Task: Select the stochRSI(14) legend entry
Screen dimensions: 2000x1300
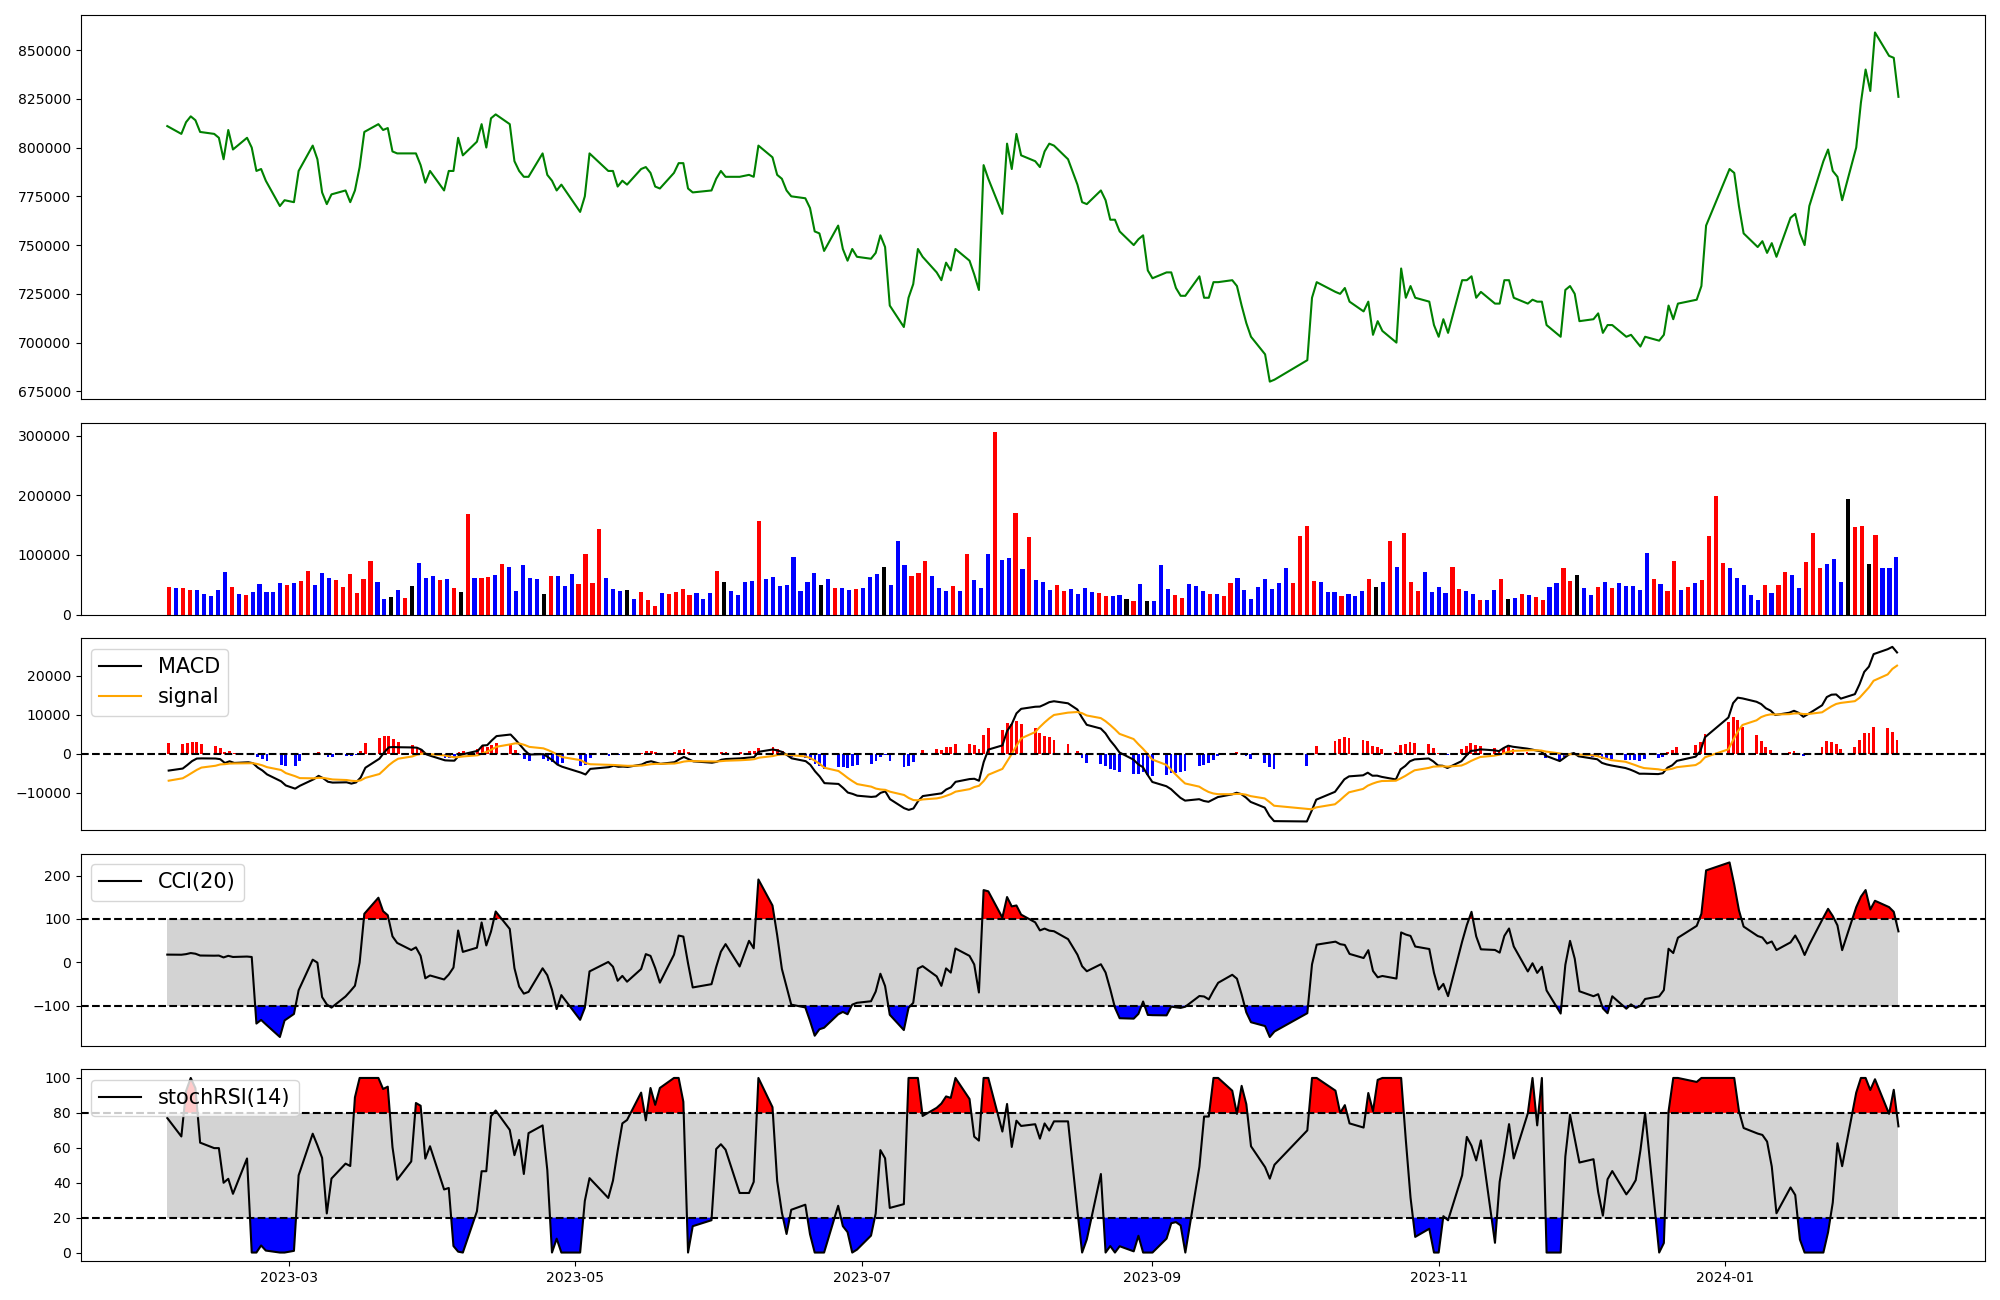Action: [223, 1097]
